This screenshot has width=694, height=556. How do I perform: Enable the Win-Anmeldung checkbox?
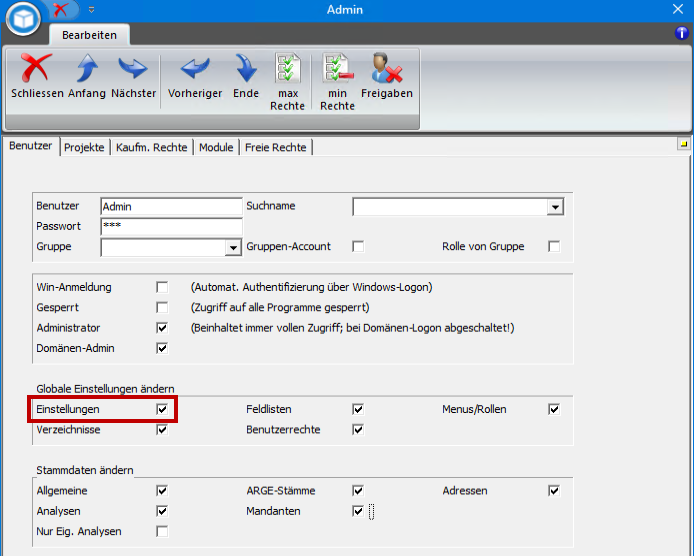(162, 287)
